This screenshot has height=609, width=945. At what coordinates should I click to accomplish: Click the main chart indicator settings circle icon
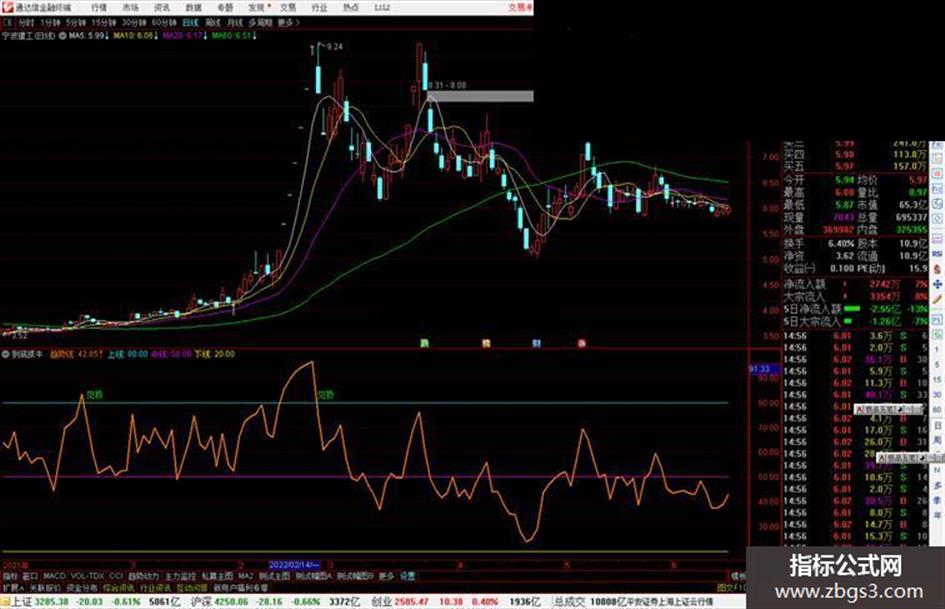pyautogui.click(x=62, y=36)
